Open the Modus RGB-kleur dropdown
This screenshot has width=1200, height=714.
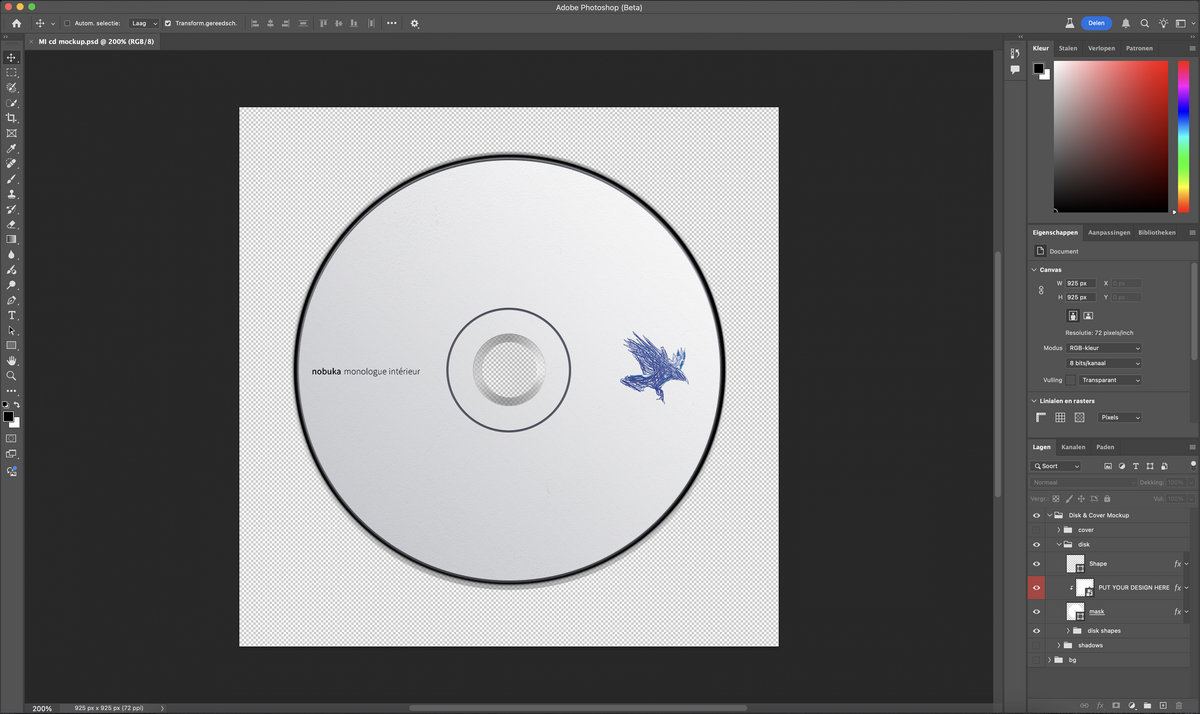[x=1104, y=348]
